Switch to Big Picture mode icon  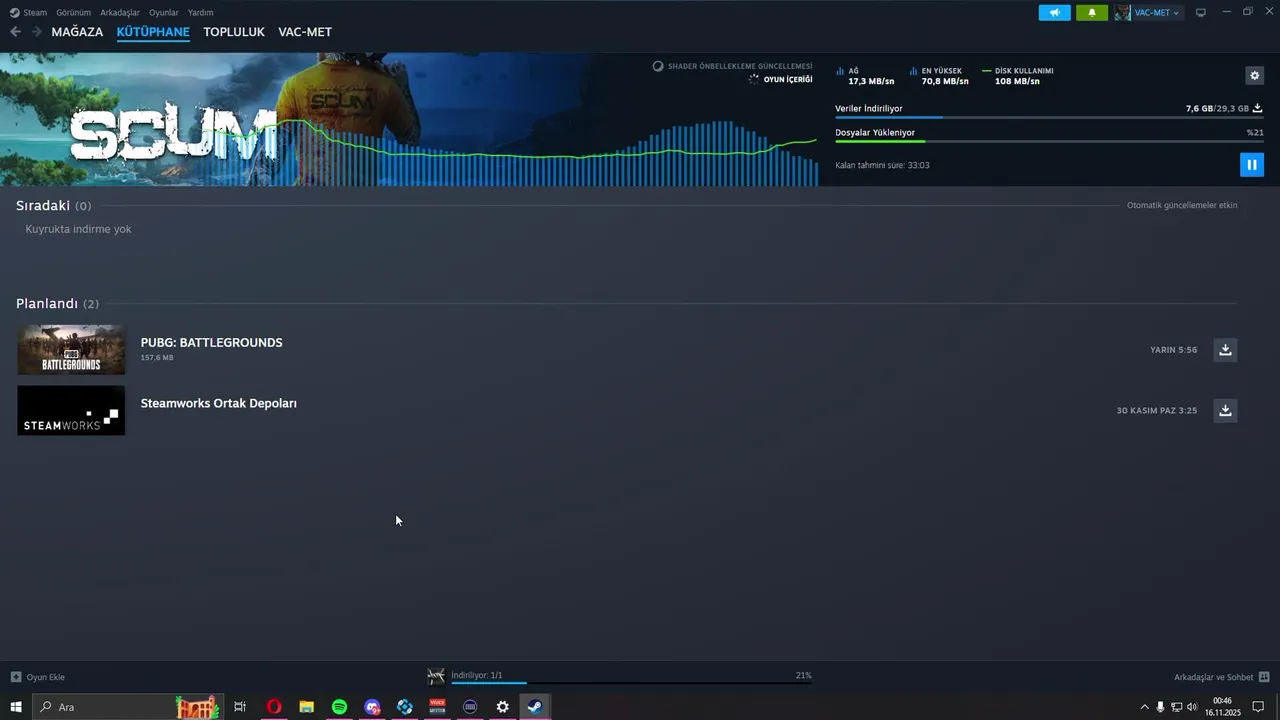[x=1201, y=13]
